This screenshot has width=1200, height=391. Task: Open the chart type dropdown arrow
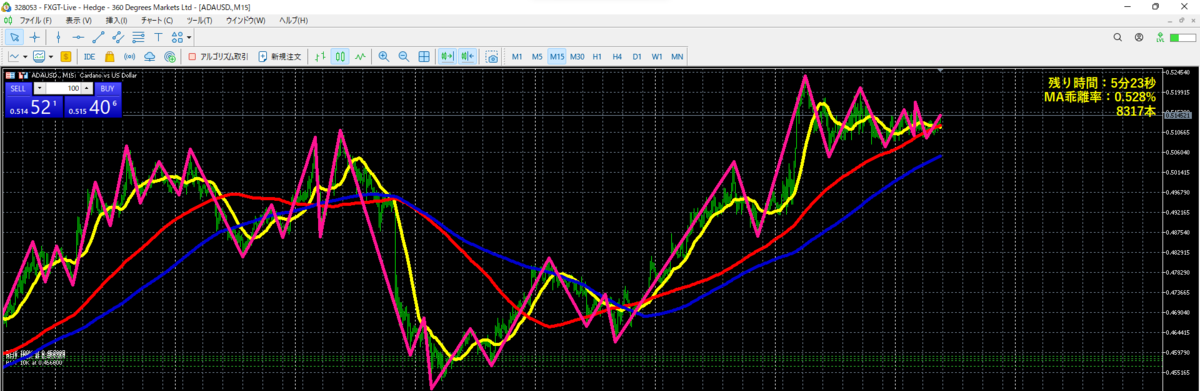[25, 57]
